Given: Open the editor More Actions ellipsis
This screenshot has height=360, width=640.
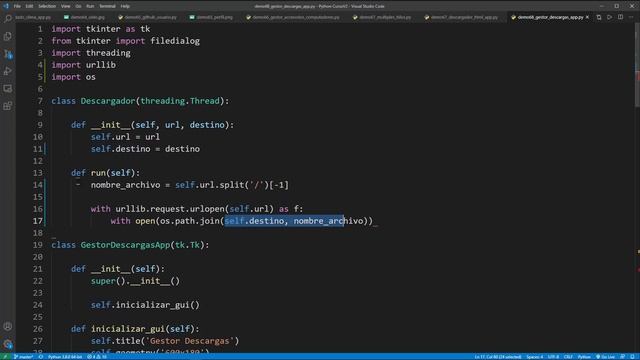Looking at the screenshot, I should click(631, 17).
